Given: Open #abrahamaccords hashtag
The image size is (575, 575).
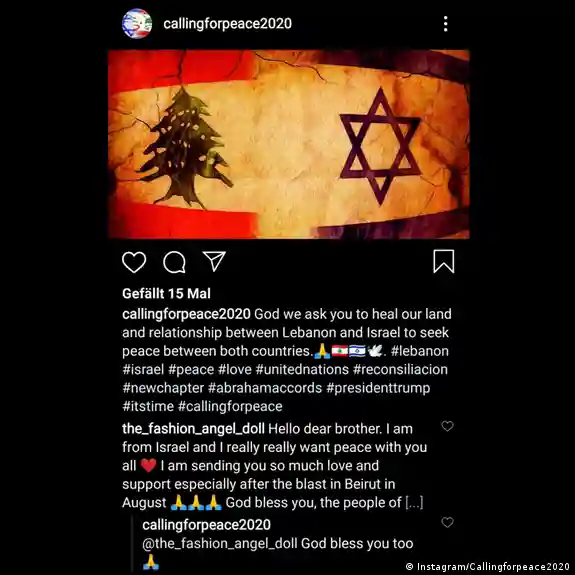Looking at the screenshot, I should pyautogui.click(x=265, y=388).
